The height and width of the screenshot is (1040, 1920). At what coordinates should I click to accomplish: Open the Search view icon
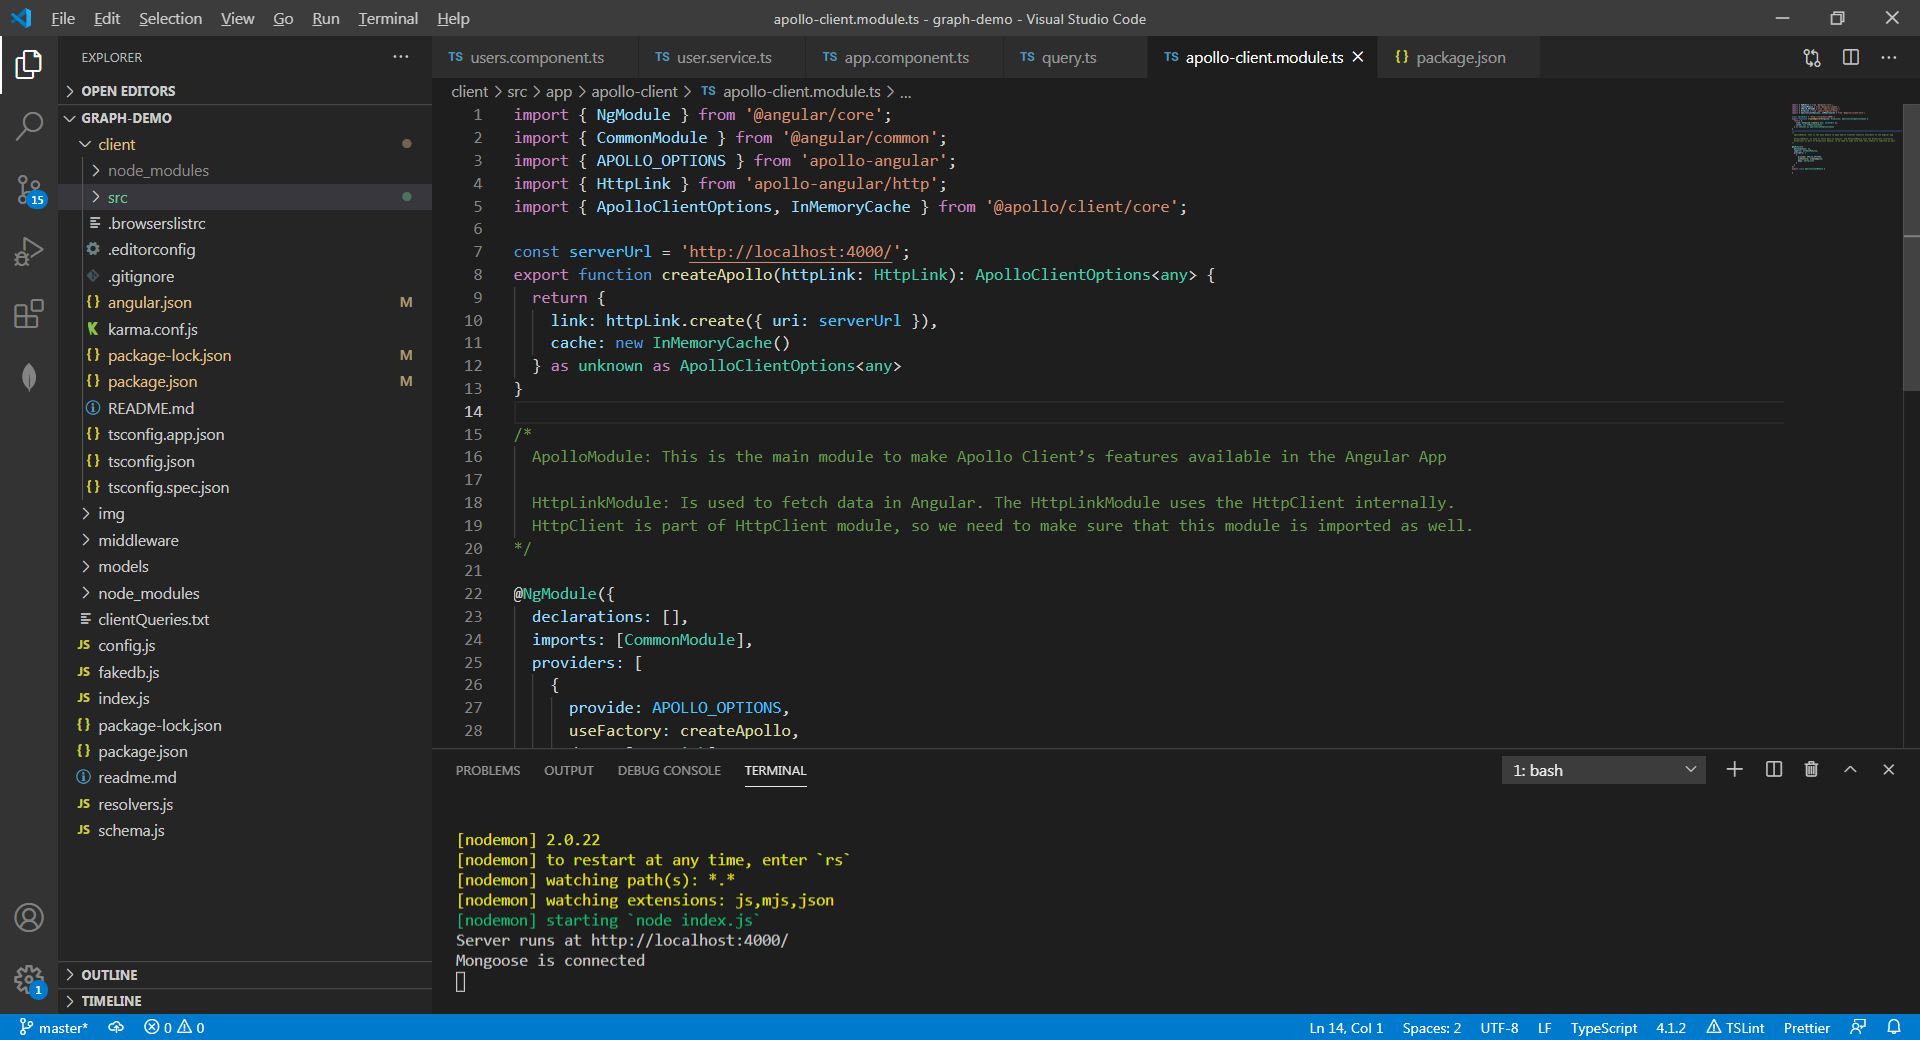(29, 126)
